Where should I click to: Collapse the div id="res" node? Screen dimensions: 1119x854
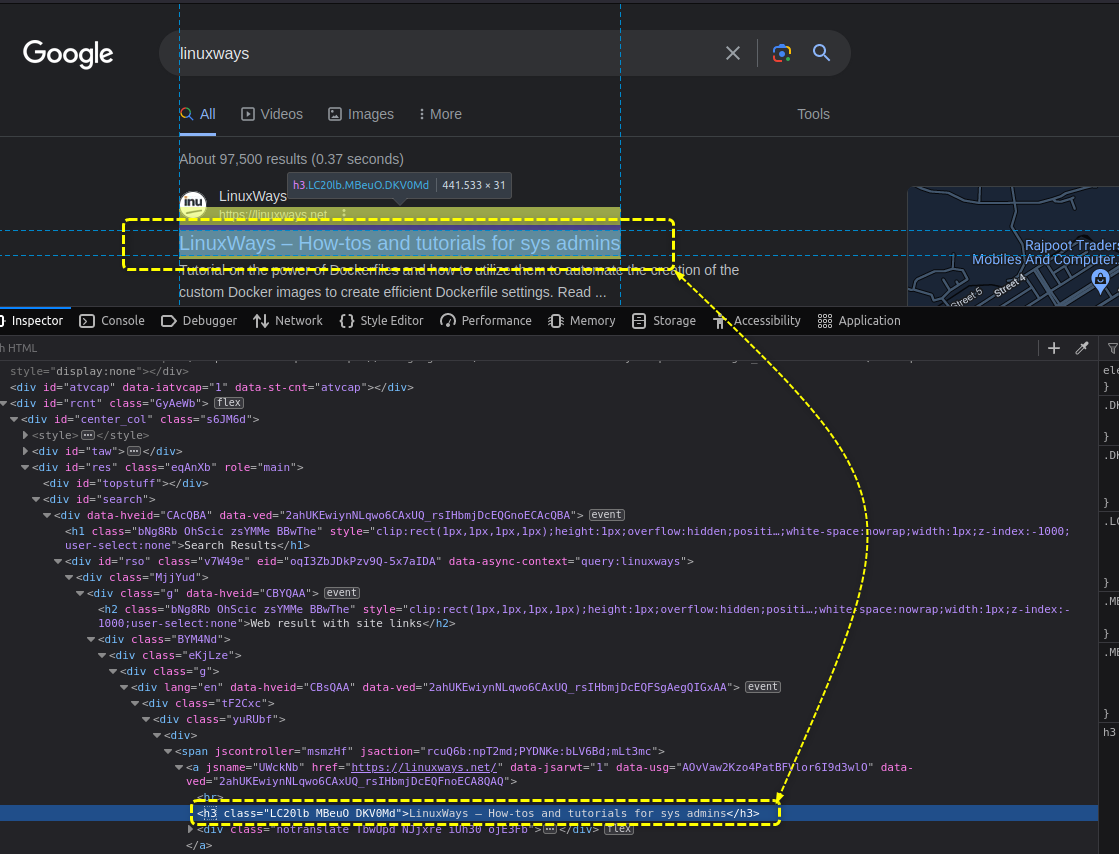[x=25, y=467]
